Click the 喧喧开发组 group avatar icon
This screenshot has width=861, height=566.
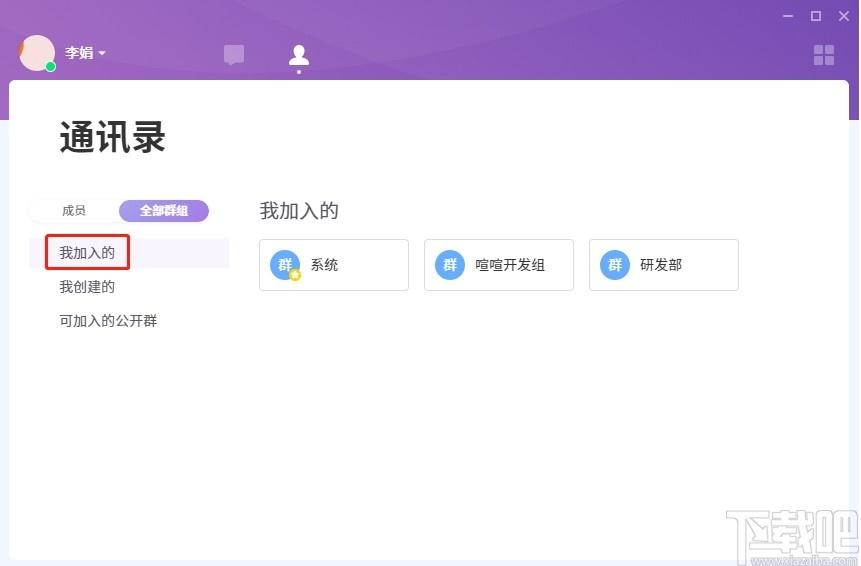pos(450,265)
